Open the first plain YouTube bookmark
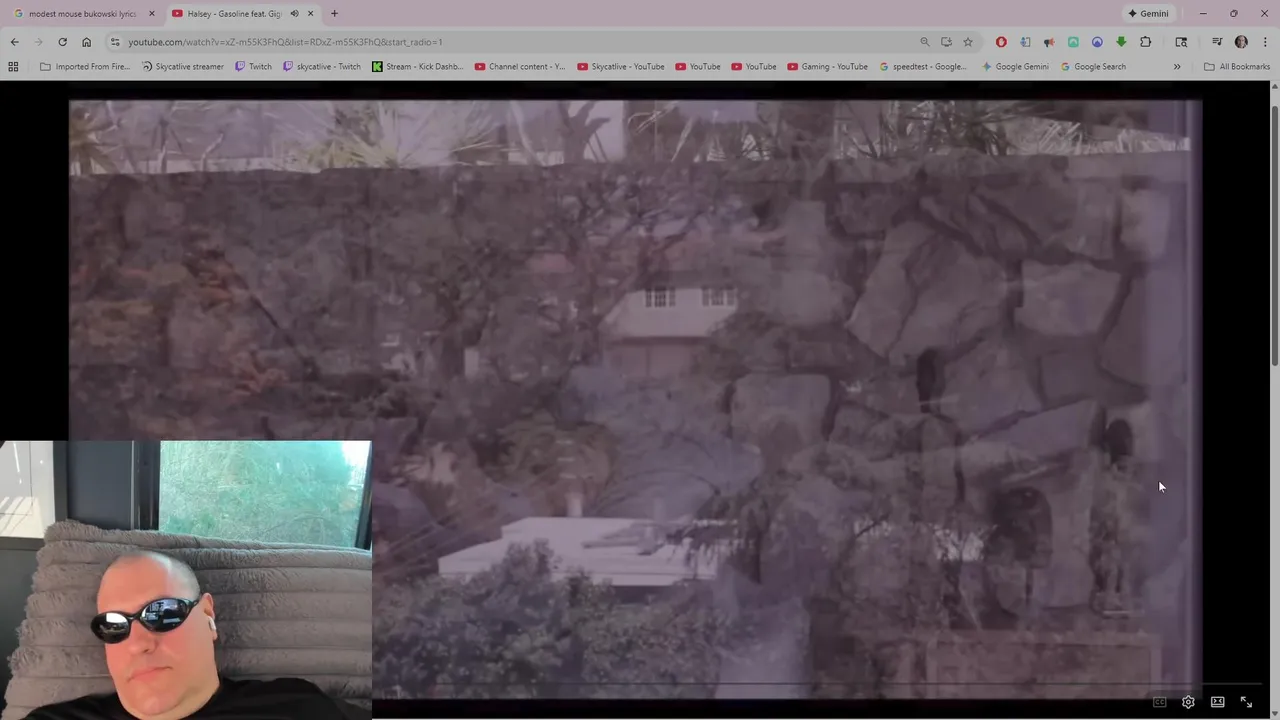Screen dimensions: 1280x720 (698, 67)
